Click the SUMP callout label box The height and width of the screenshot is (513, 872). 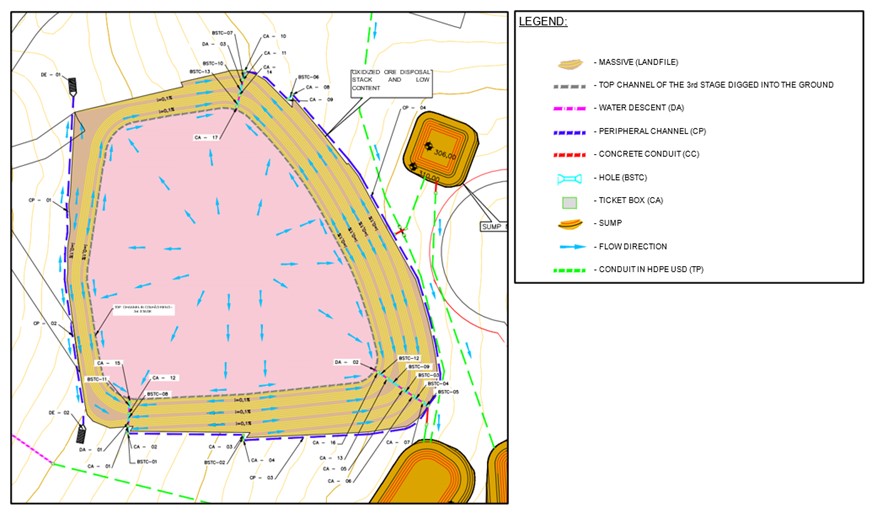[492, 227]
